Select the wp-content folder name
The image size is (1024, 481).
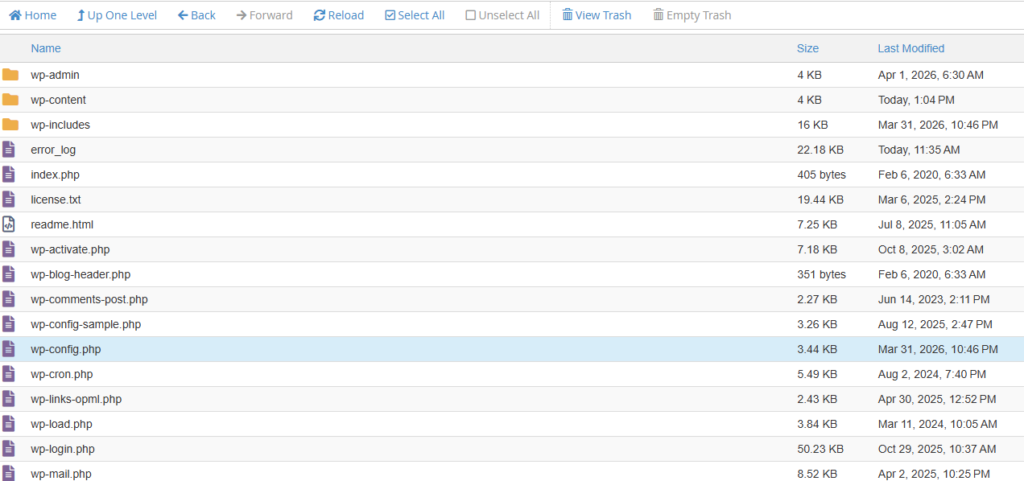click(58, 100)
